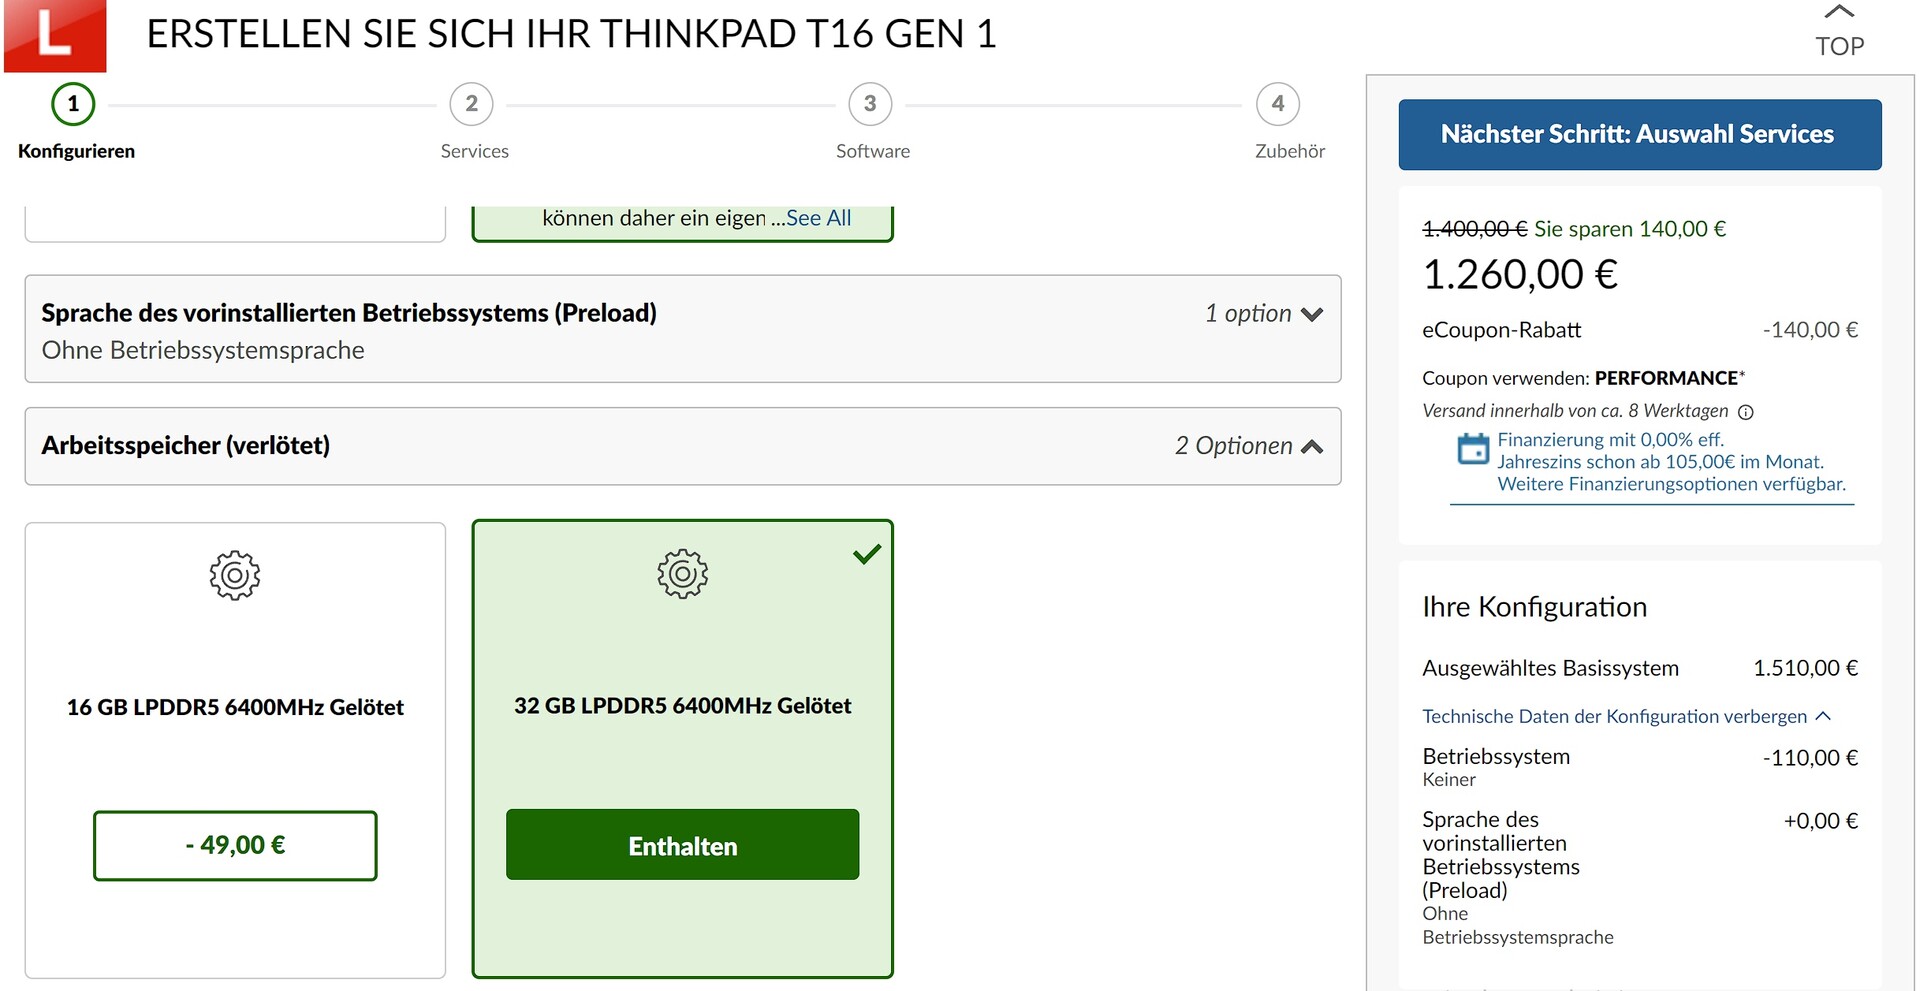Click the eCoupon-Rabatt label

coord(1502,330)
